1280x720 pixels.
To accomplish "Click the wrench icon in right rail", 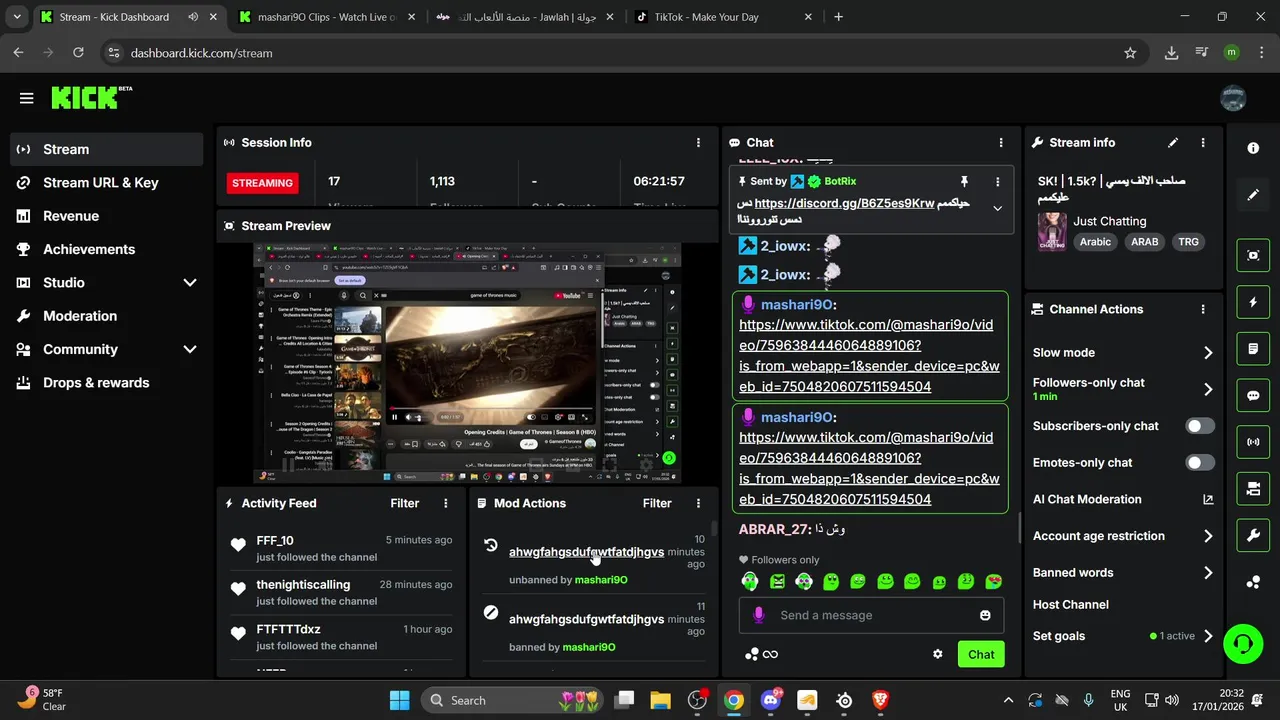I will tap(1253, 535).
